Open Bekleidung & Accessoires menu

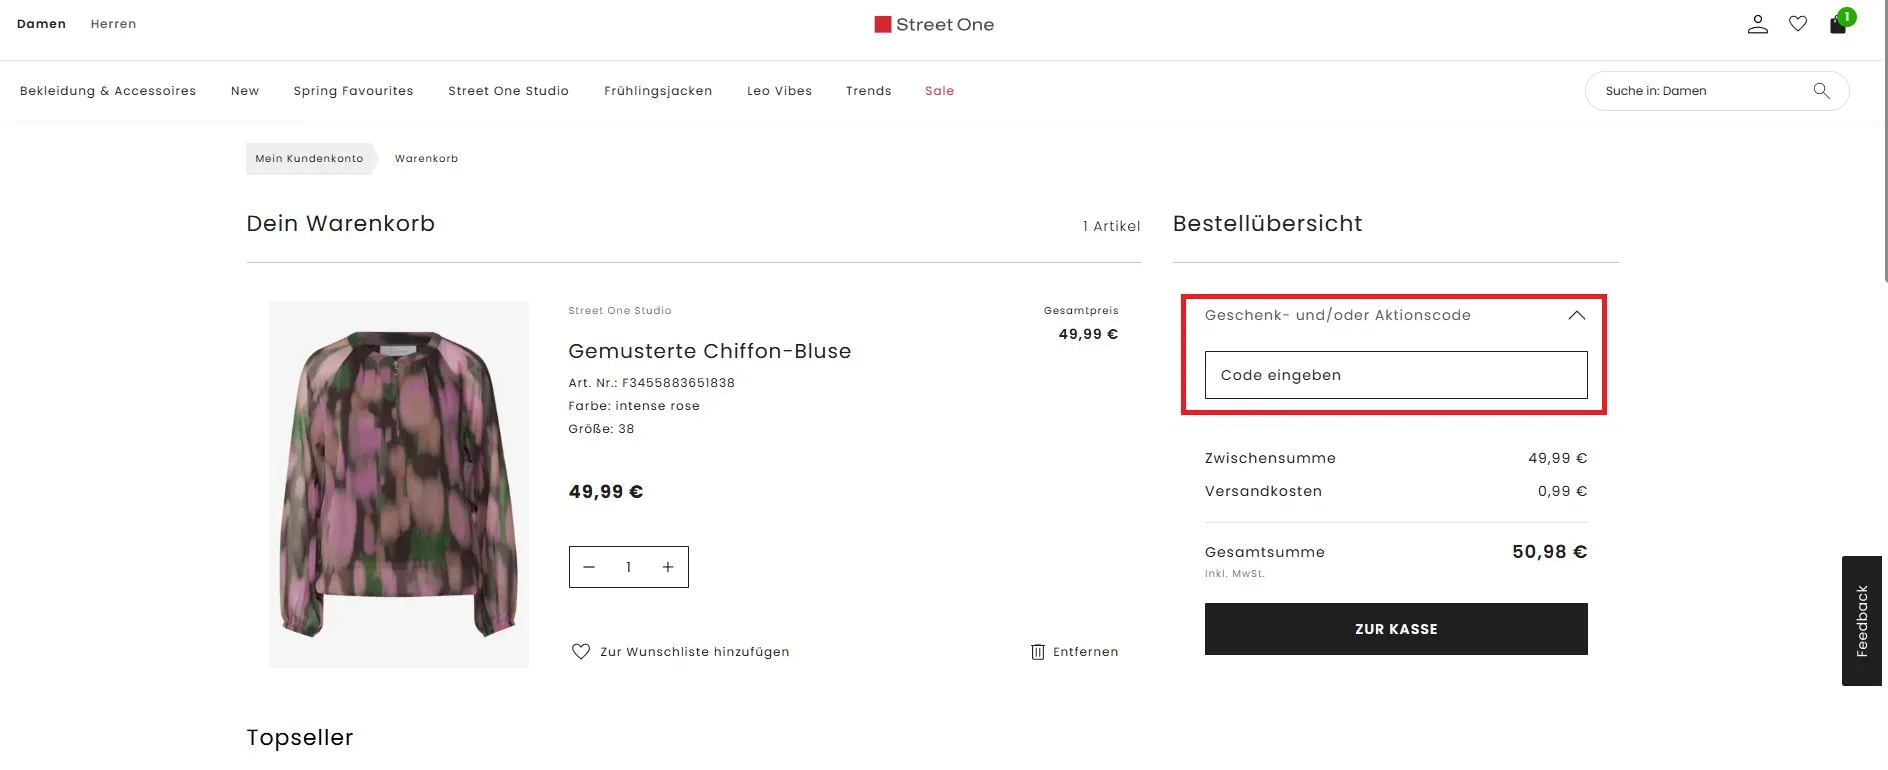click(108, 91)
